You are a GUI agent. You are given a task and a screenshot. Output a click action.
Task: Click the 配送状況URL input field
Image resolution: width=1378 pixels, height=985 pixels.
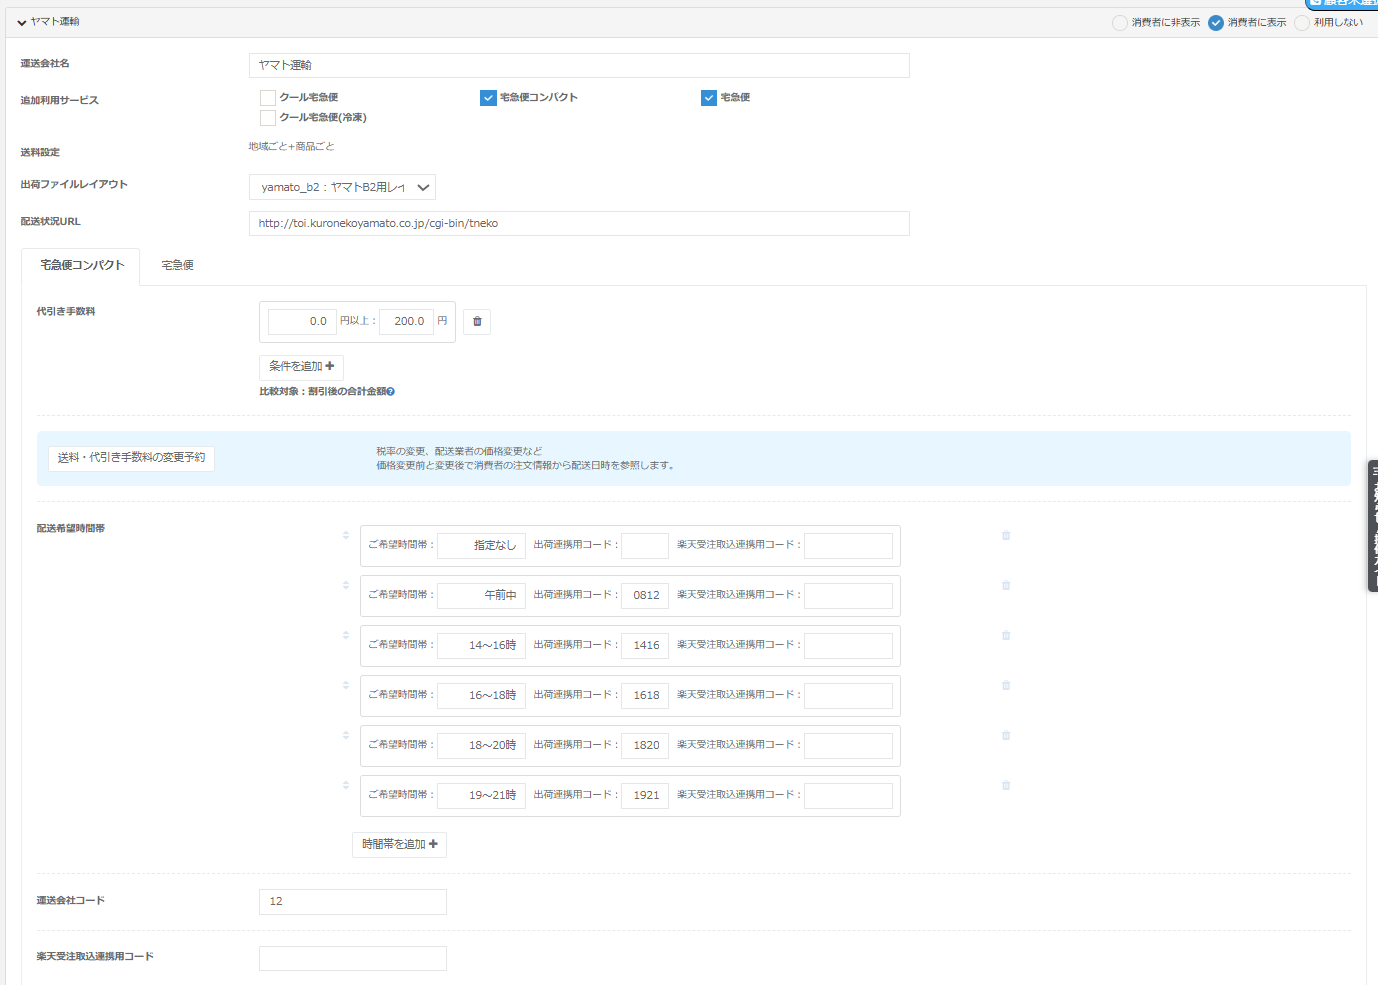[578, 224]
